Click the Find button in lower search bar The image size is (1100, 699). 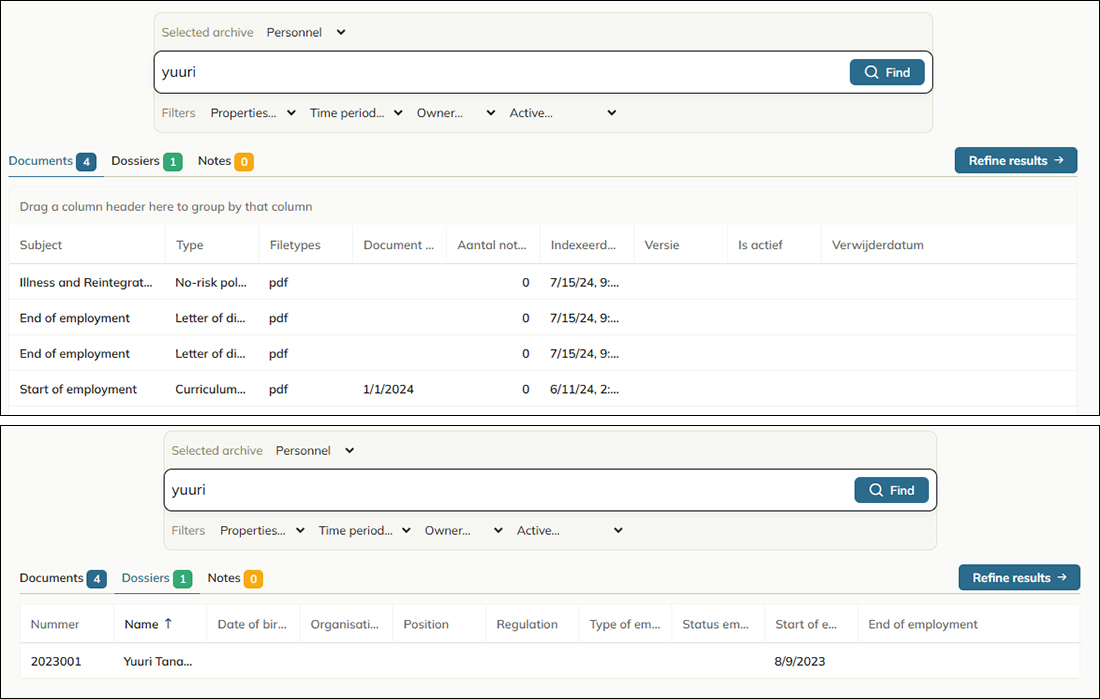pos(891,490)
